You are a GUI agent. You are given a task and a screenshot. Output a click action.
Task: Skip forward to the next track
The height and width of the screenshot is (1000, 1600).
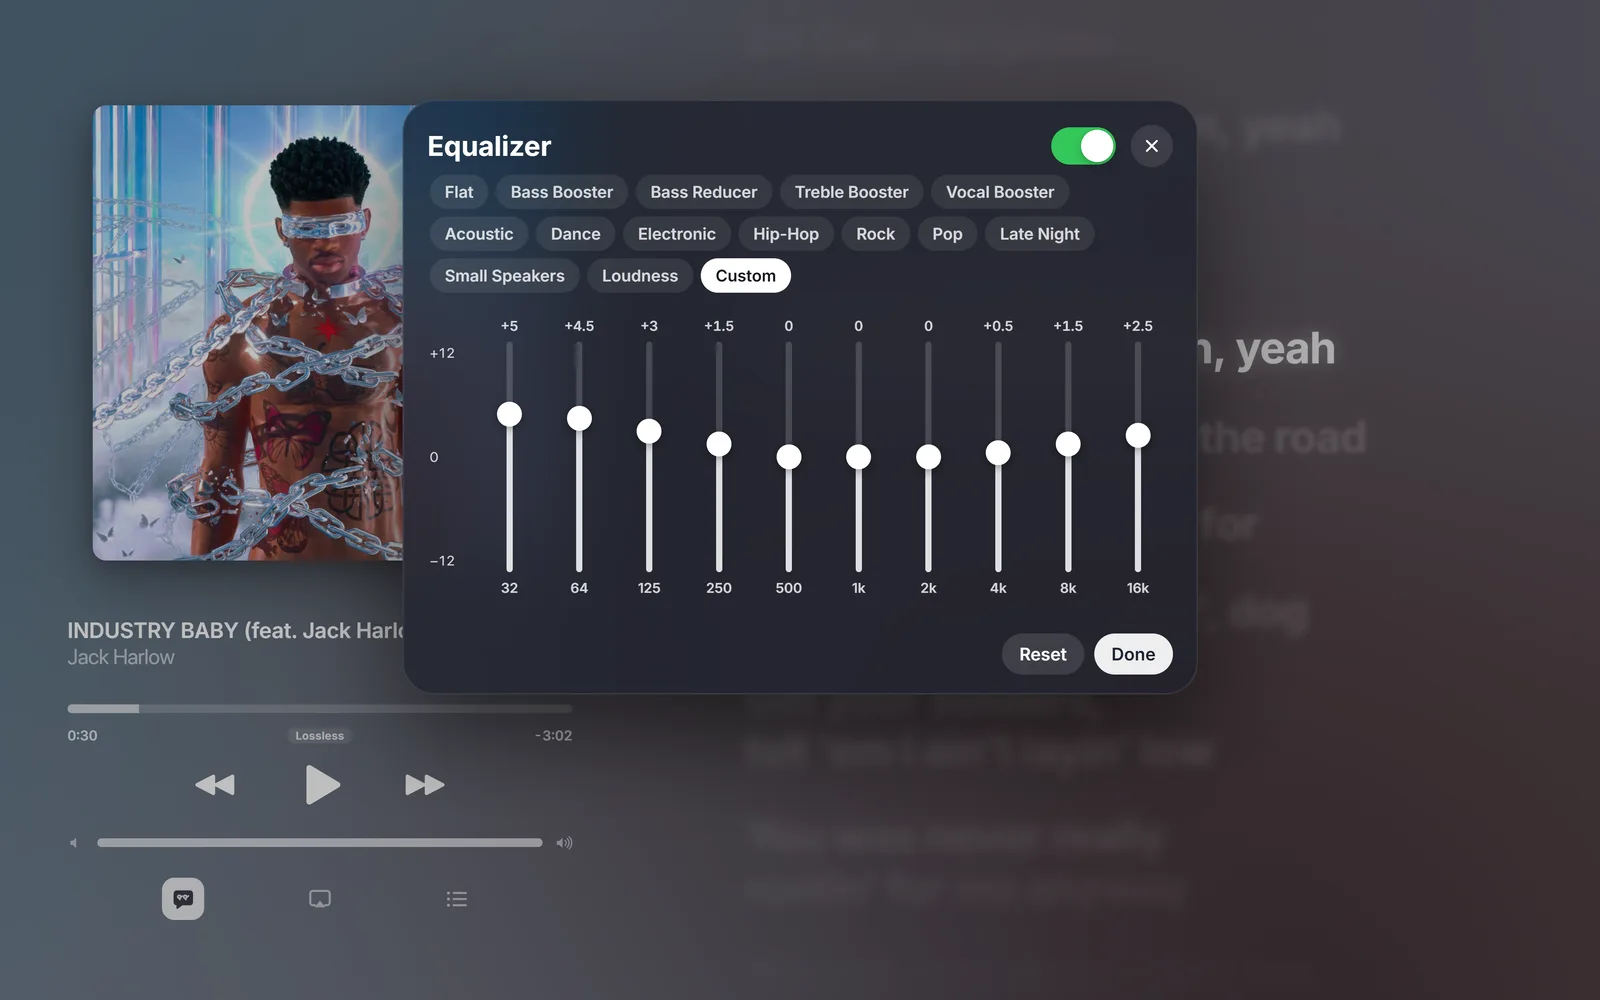tap(425, 785)
